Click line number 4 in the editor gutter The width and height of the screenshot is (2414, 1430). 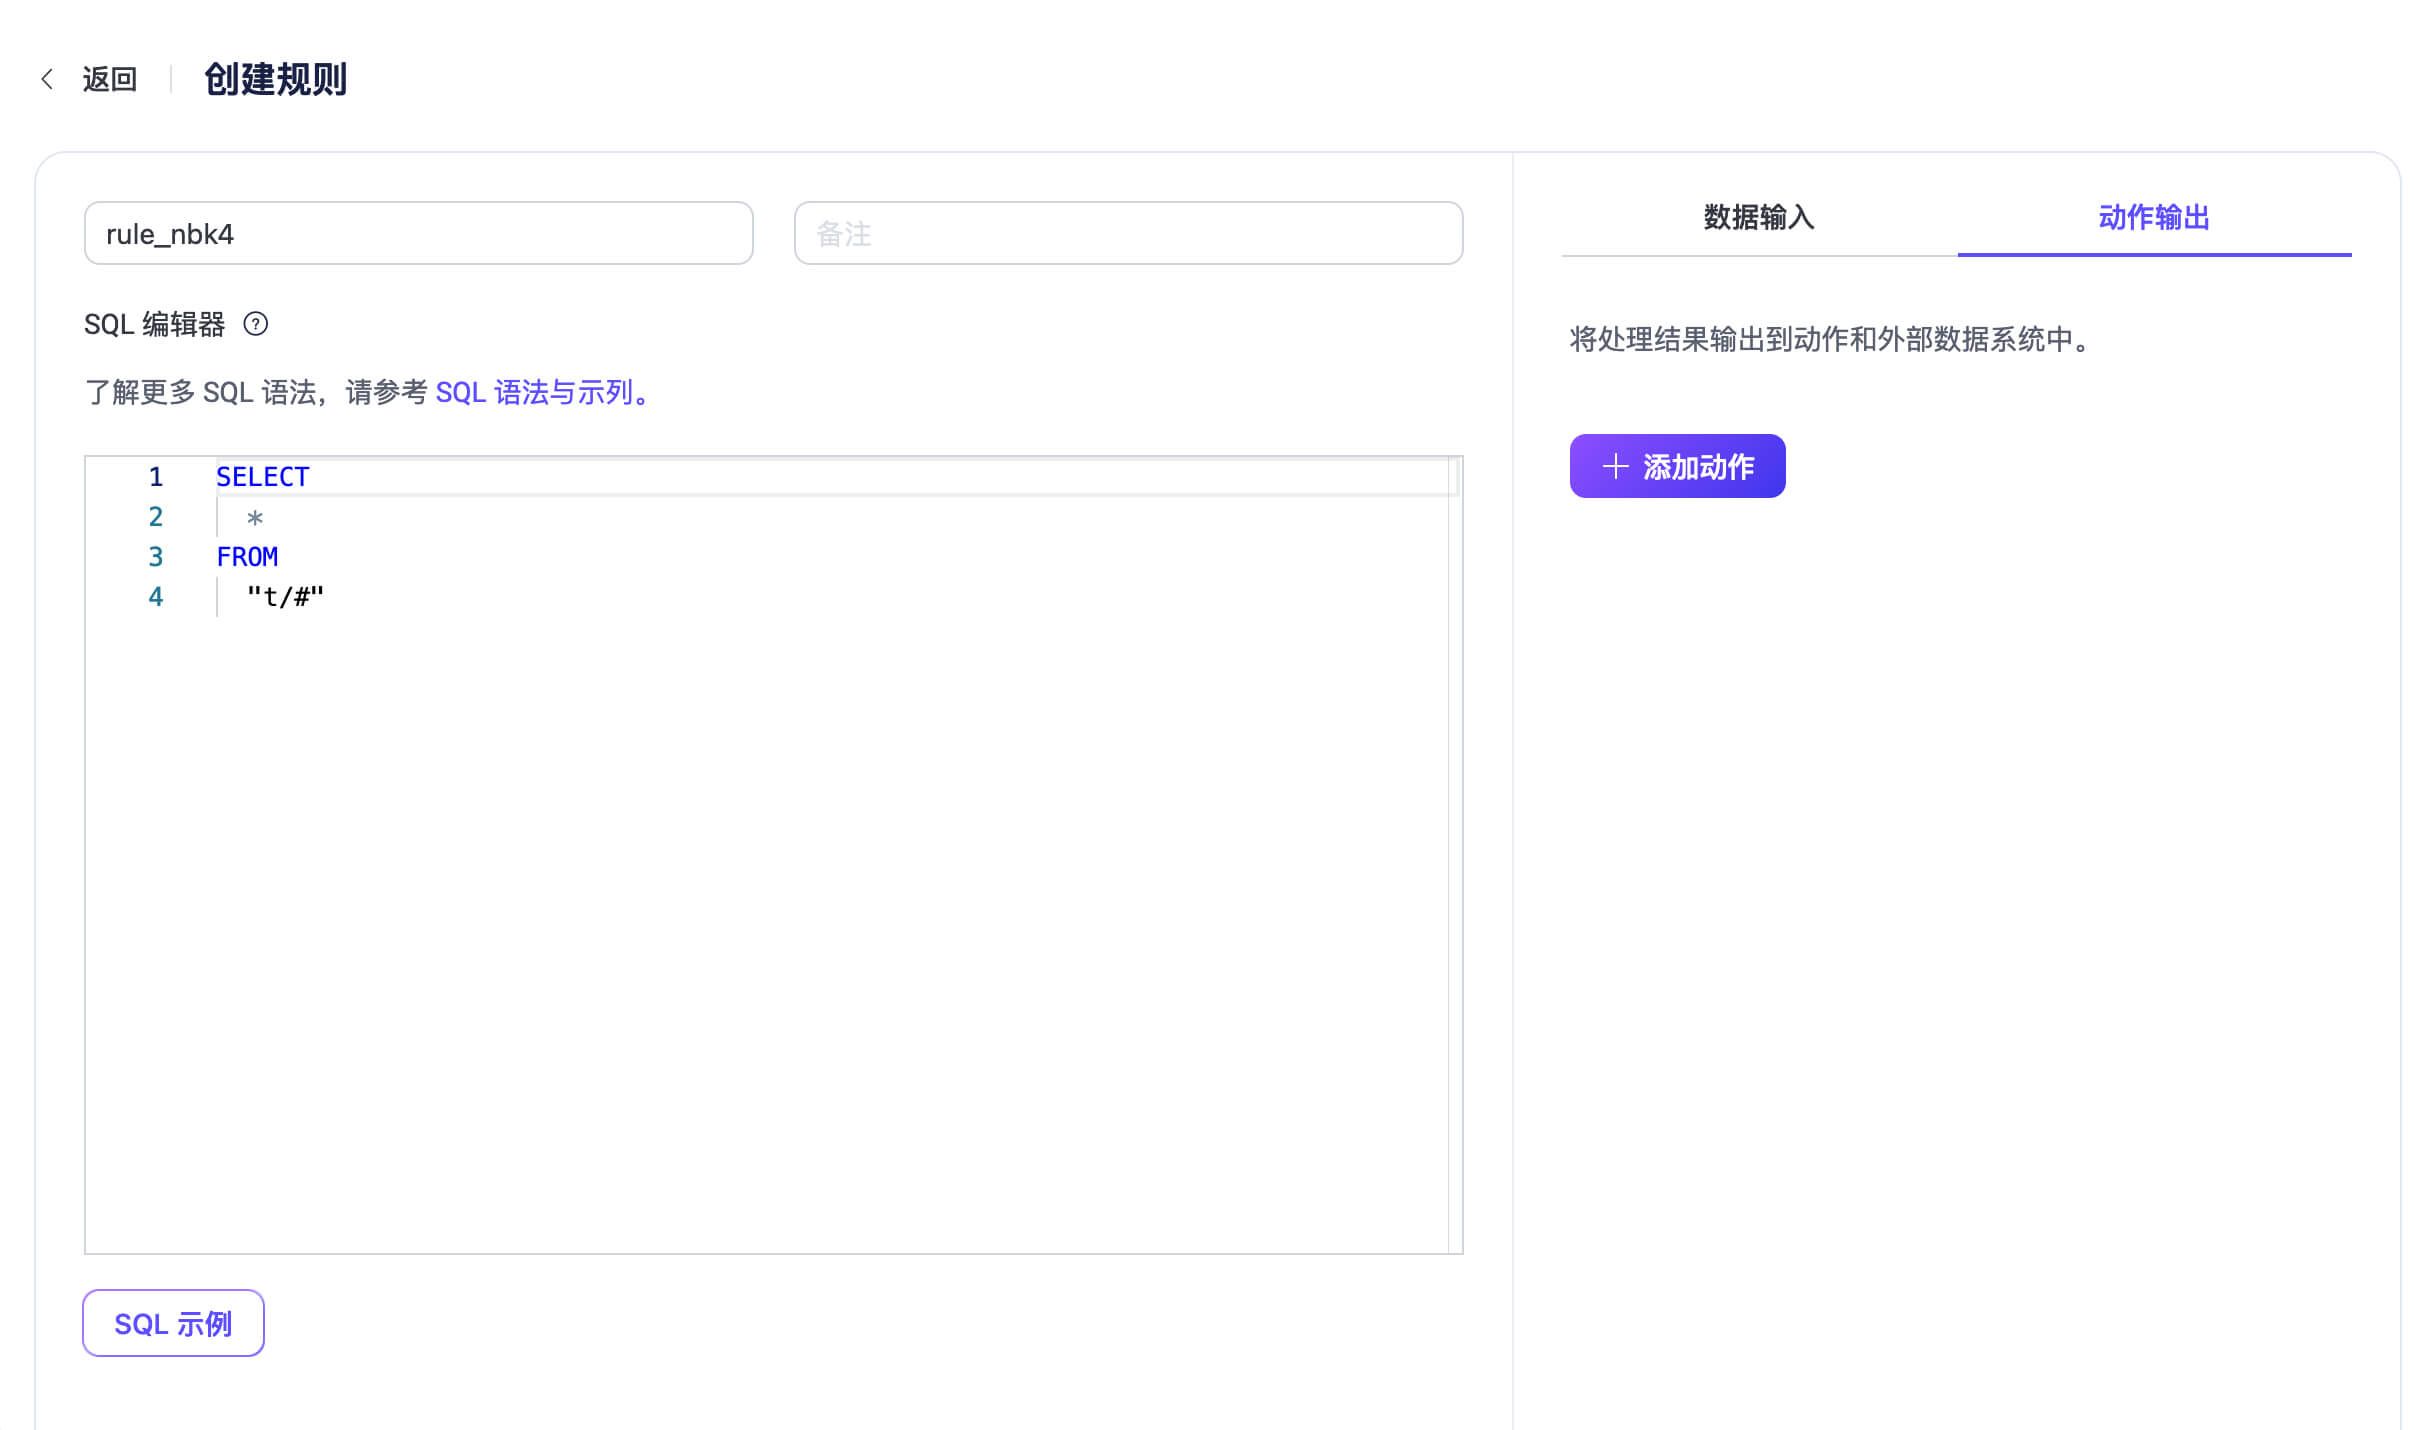coord(156,596)
